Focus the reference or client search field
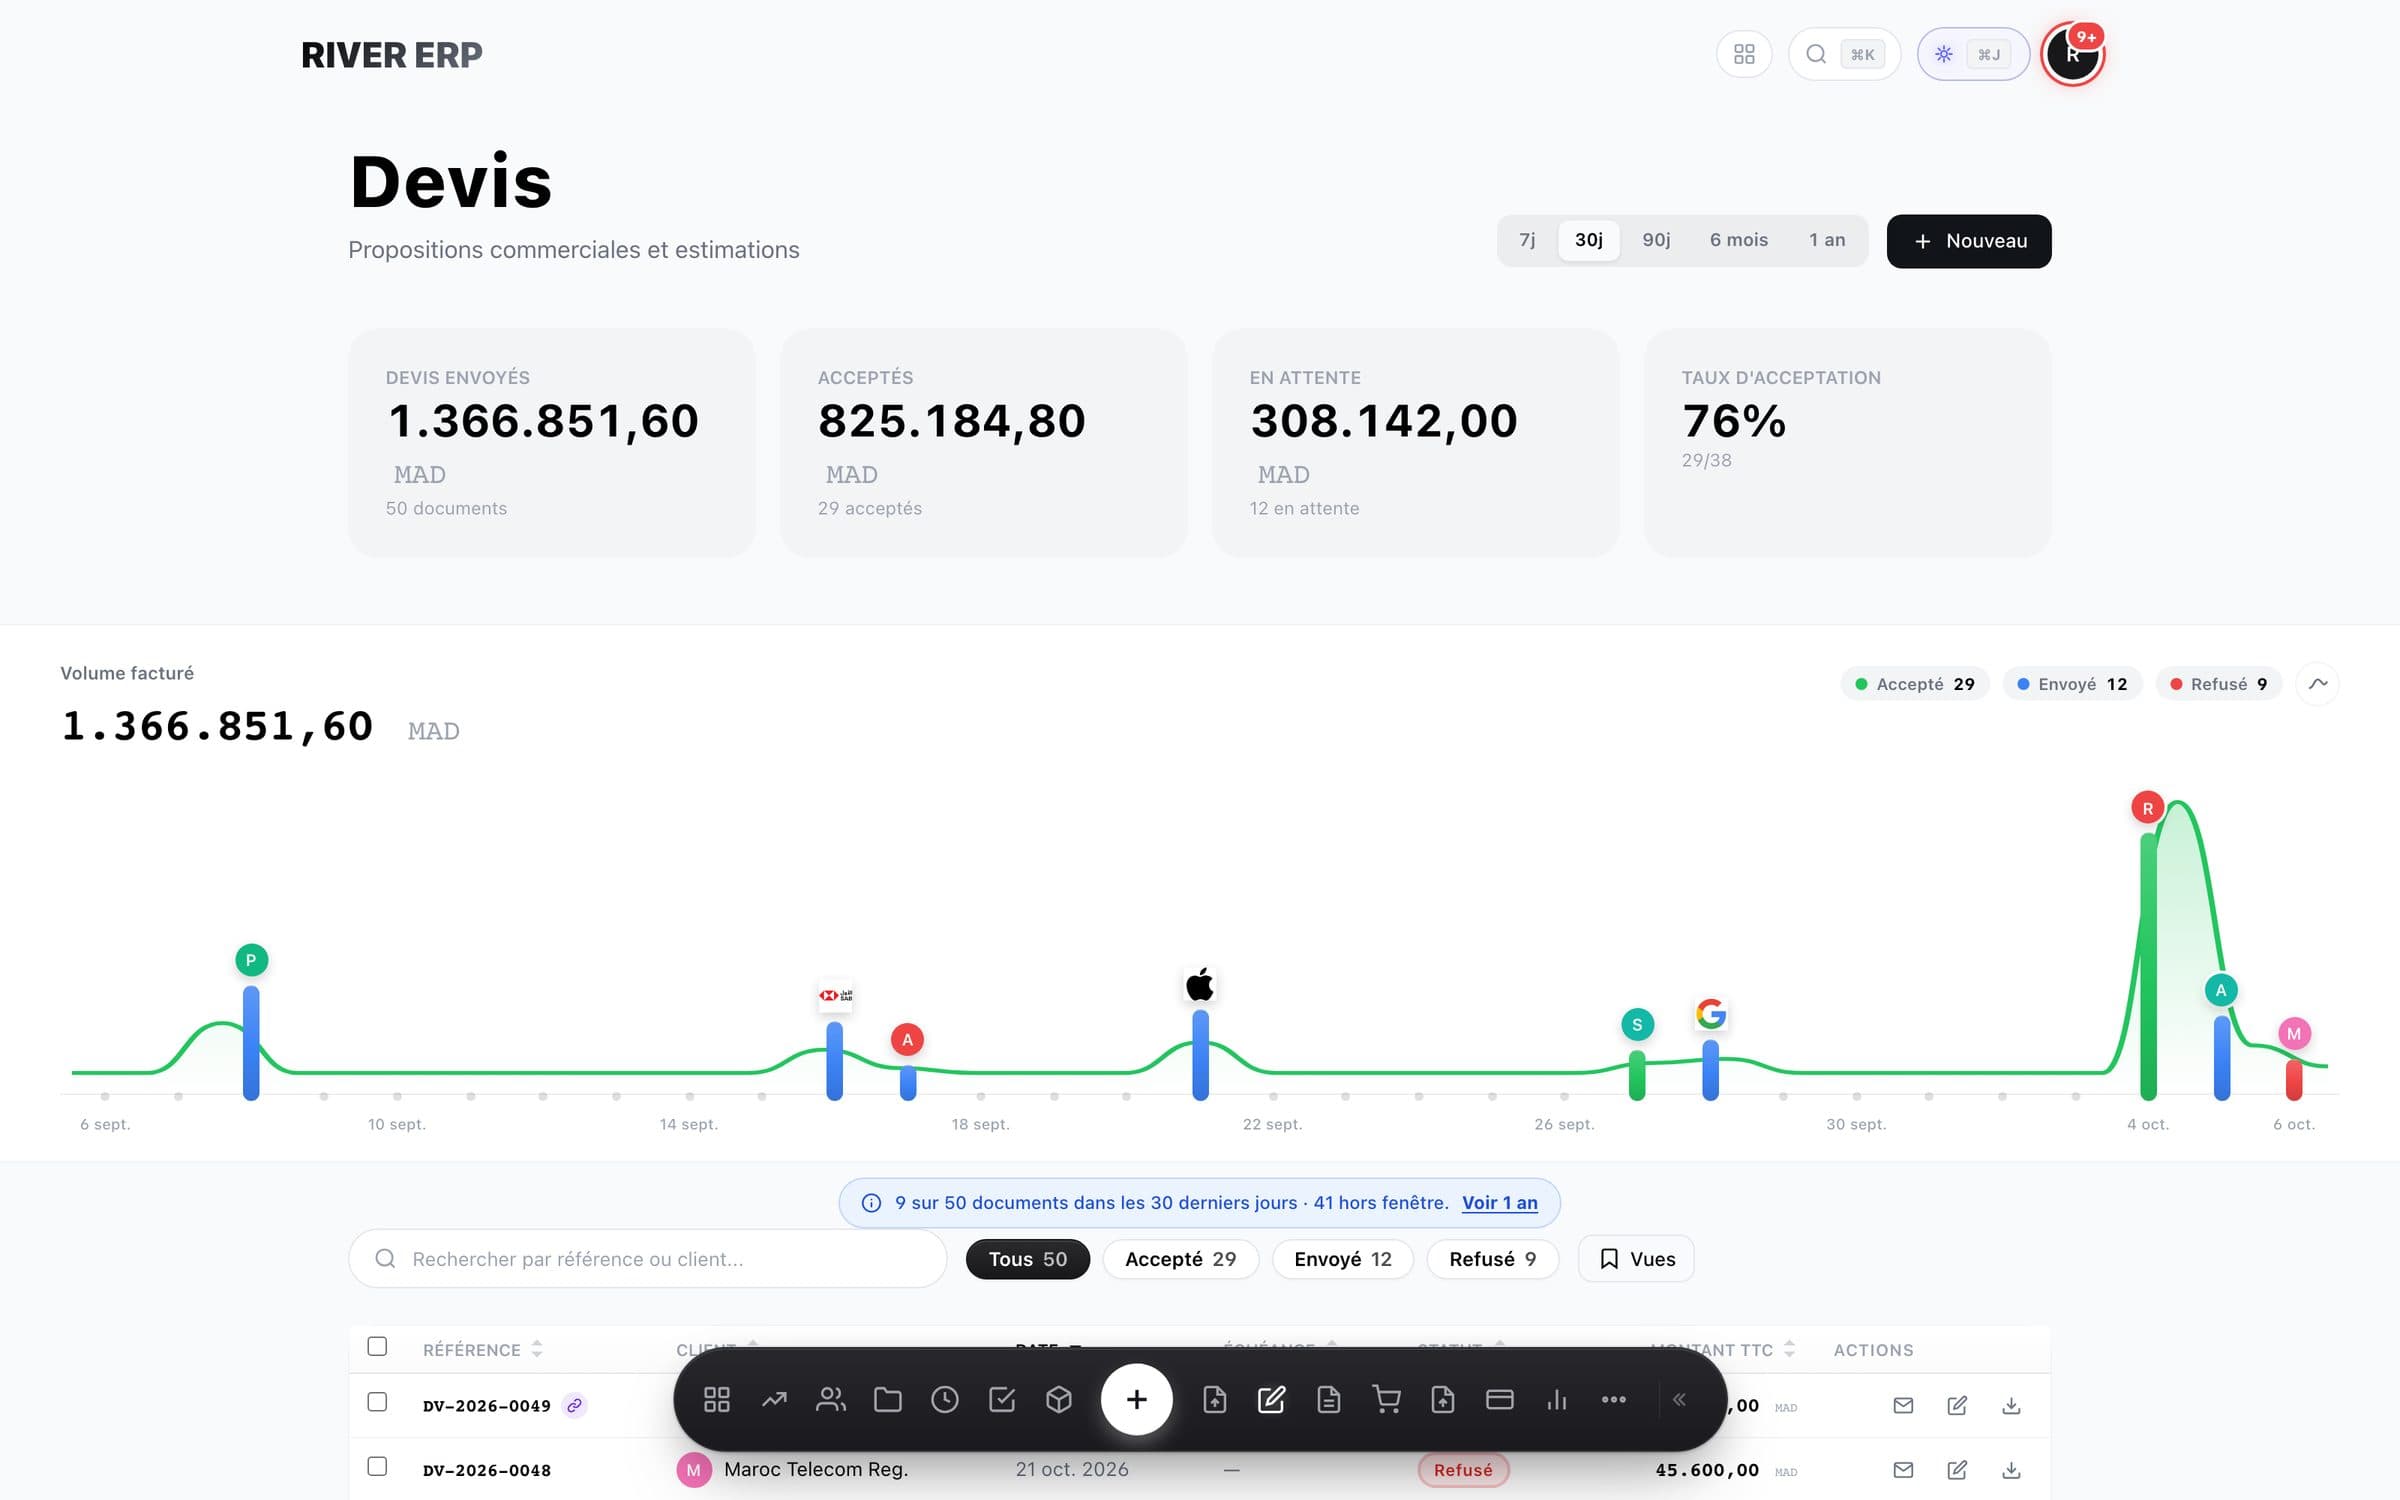 coord(647,1259)
